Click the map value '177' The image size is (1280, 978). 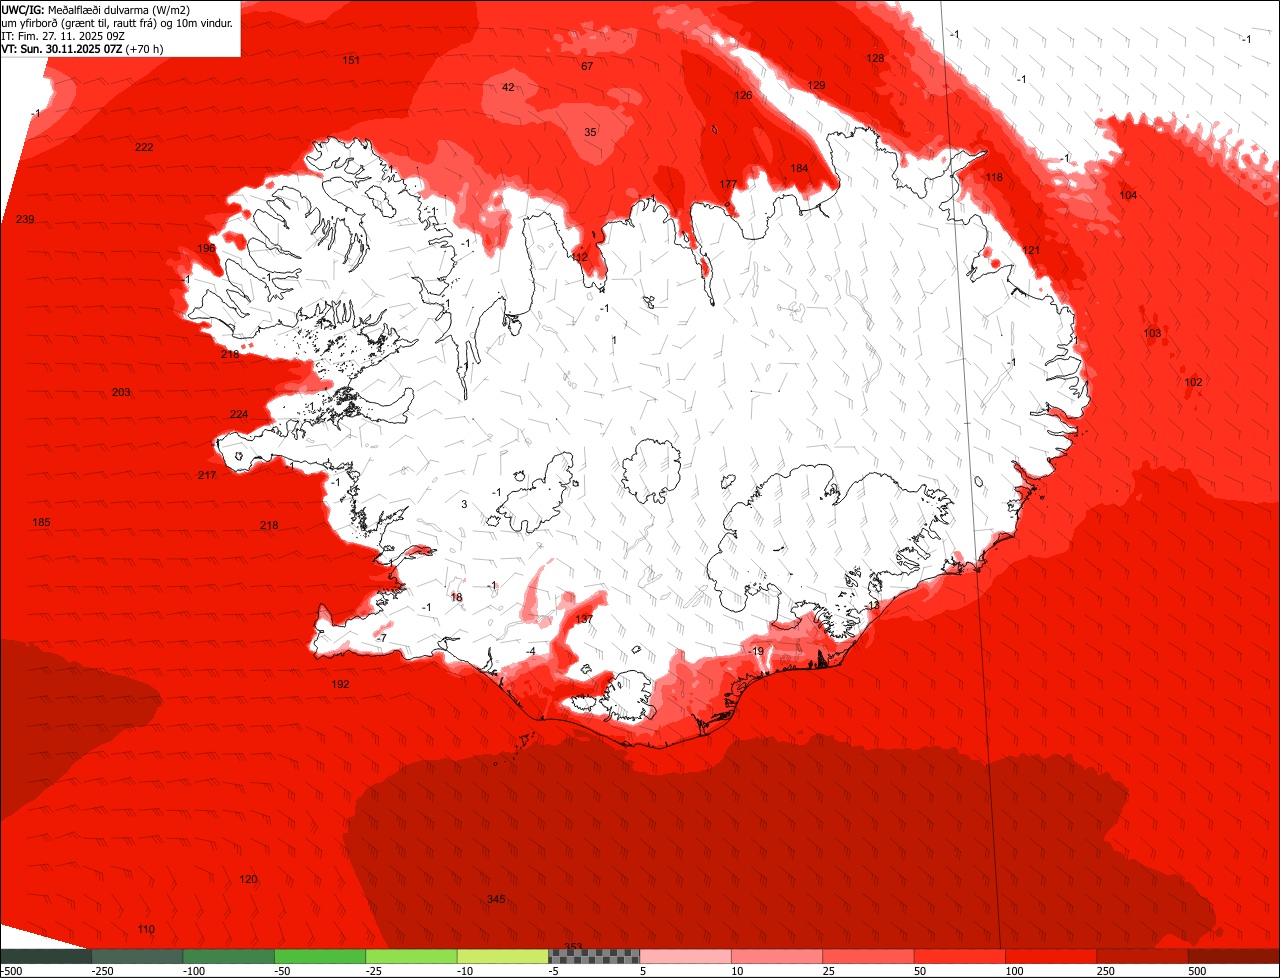pos(728,184)
